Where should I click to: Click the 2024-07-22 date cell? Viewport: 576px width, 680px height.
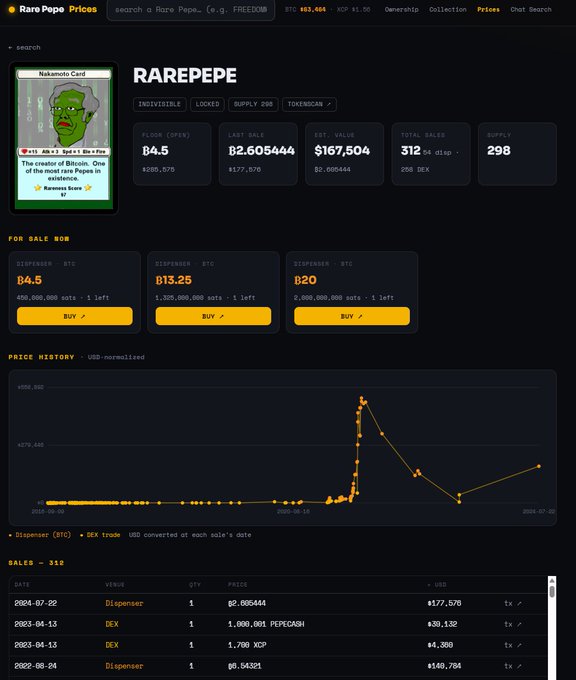[36, 603]
